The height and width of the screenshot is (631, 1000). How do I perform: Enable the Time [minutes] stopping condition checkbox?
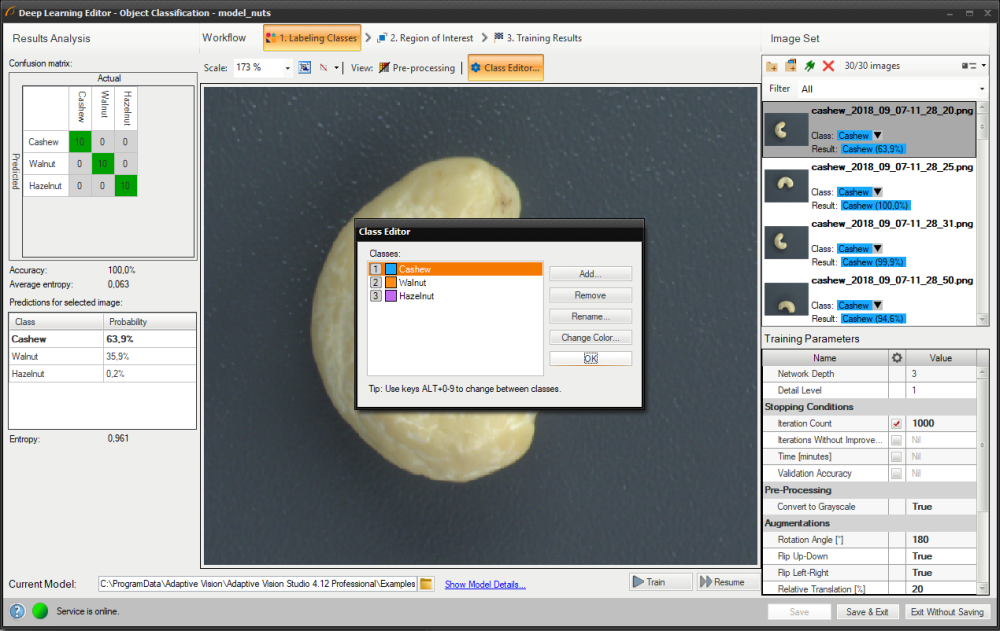click(897, 457)
